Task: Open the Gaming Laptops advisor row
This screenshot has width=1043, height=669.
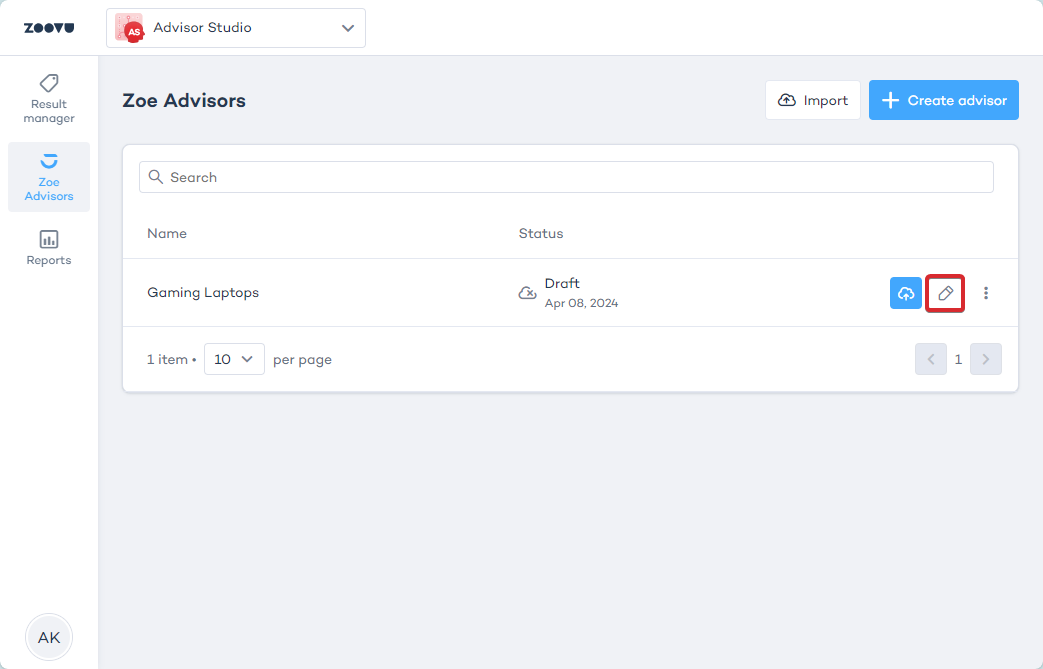Action: click(x=203, y=293)
